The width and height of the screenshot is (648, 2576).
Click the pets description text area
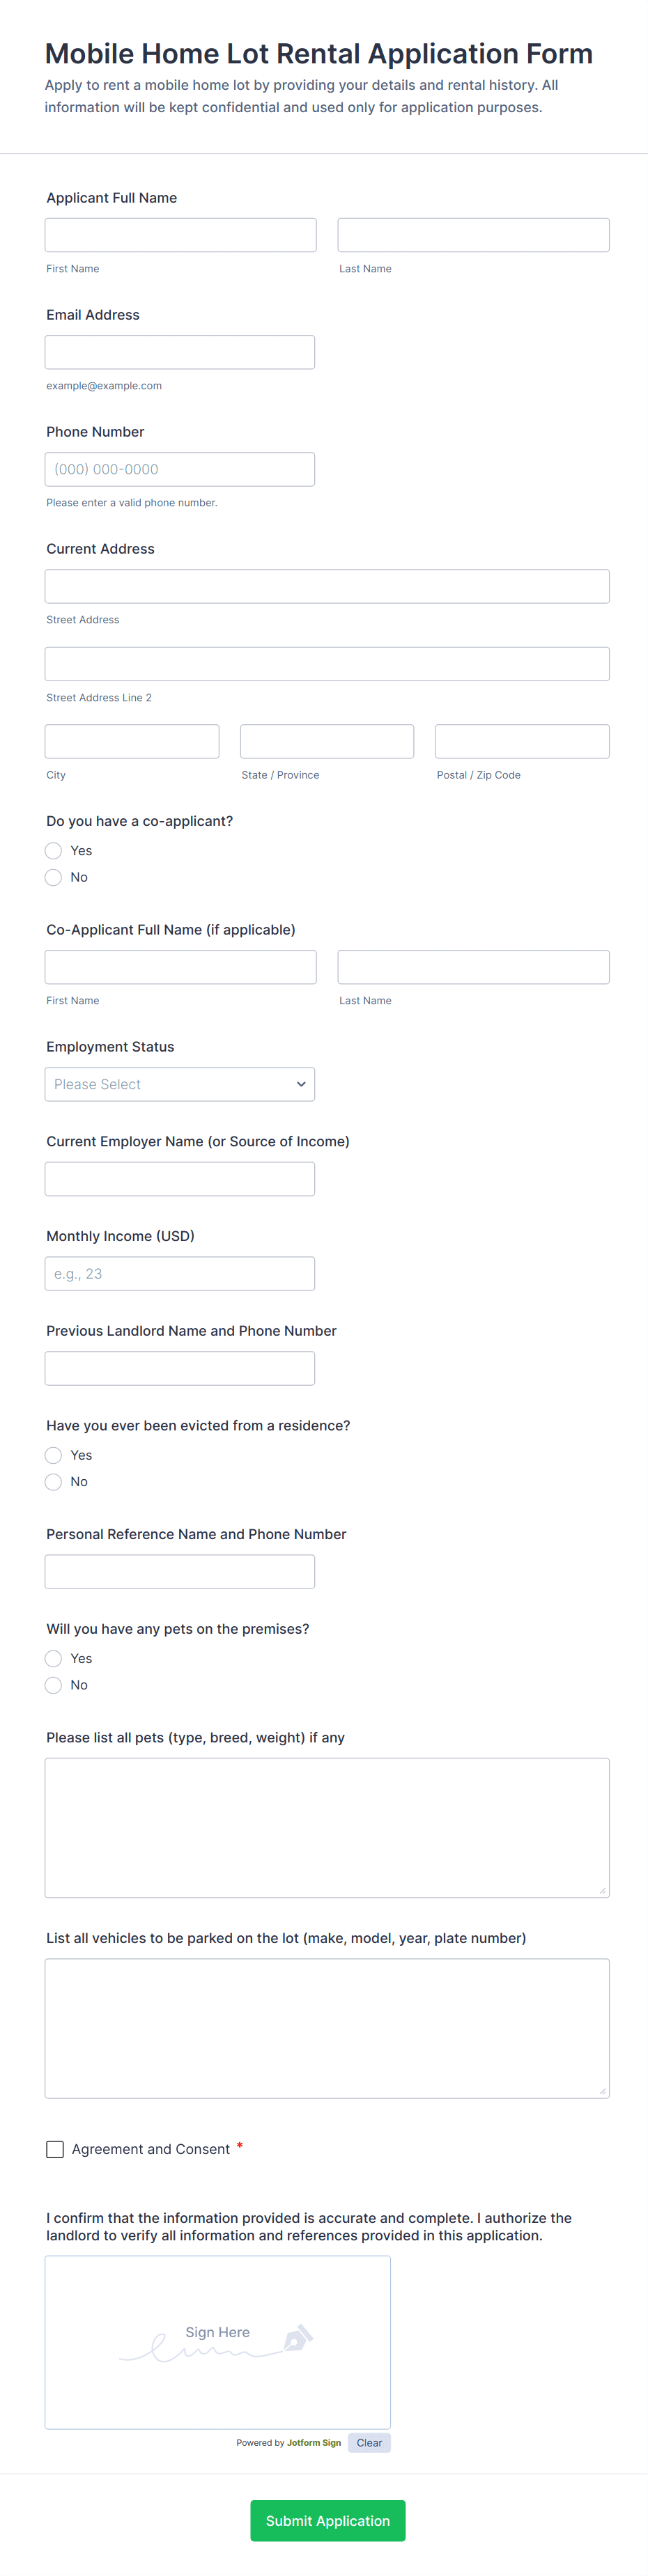(326, 1827)
